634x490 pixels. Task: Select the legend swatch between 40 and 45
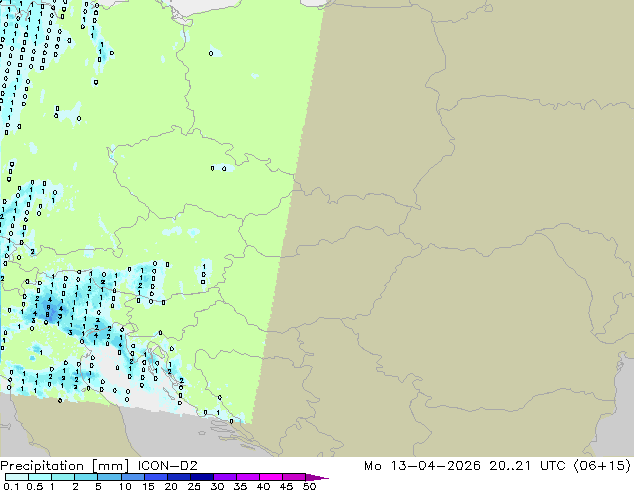click(x=271, y=477)
